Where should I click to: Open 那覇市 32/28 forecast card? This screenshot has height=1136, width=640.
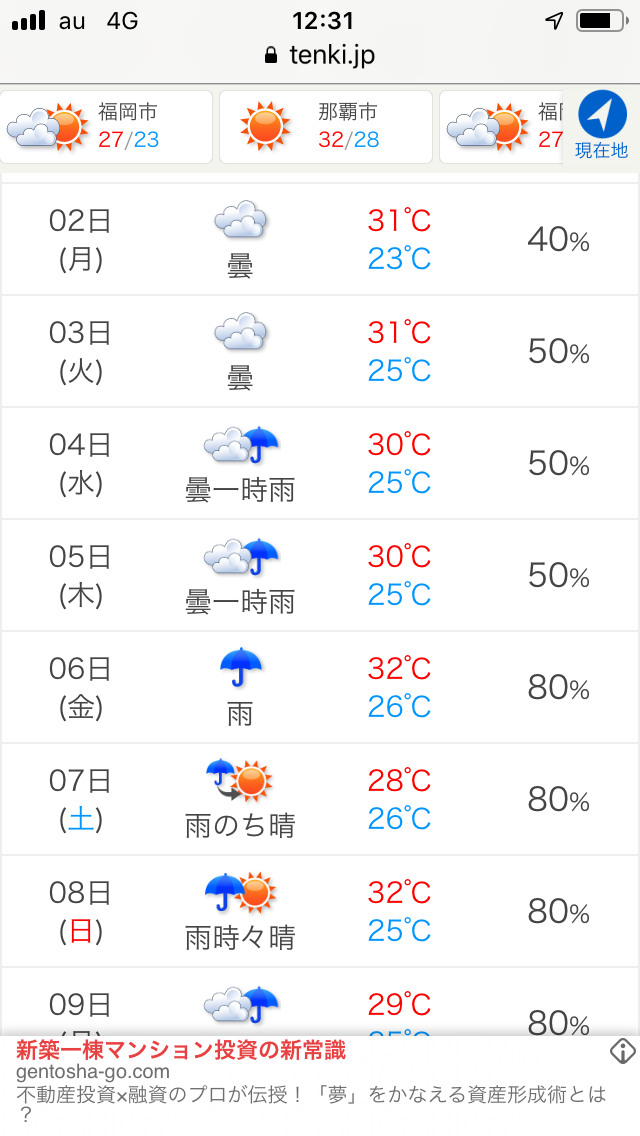coord(326,127)
